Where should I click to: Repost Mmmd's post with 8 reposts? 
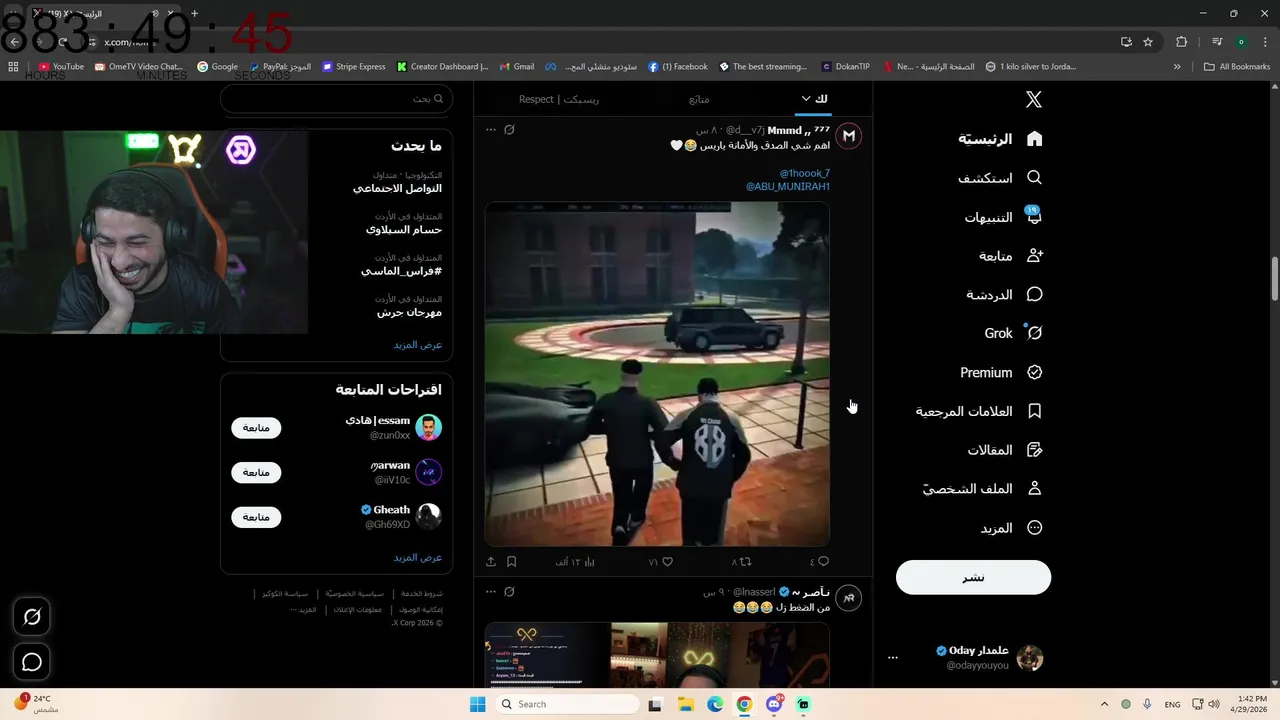741,562
